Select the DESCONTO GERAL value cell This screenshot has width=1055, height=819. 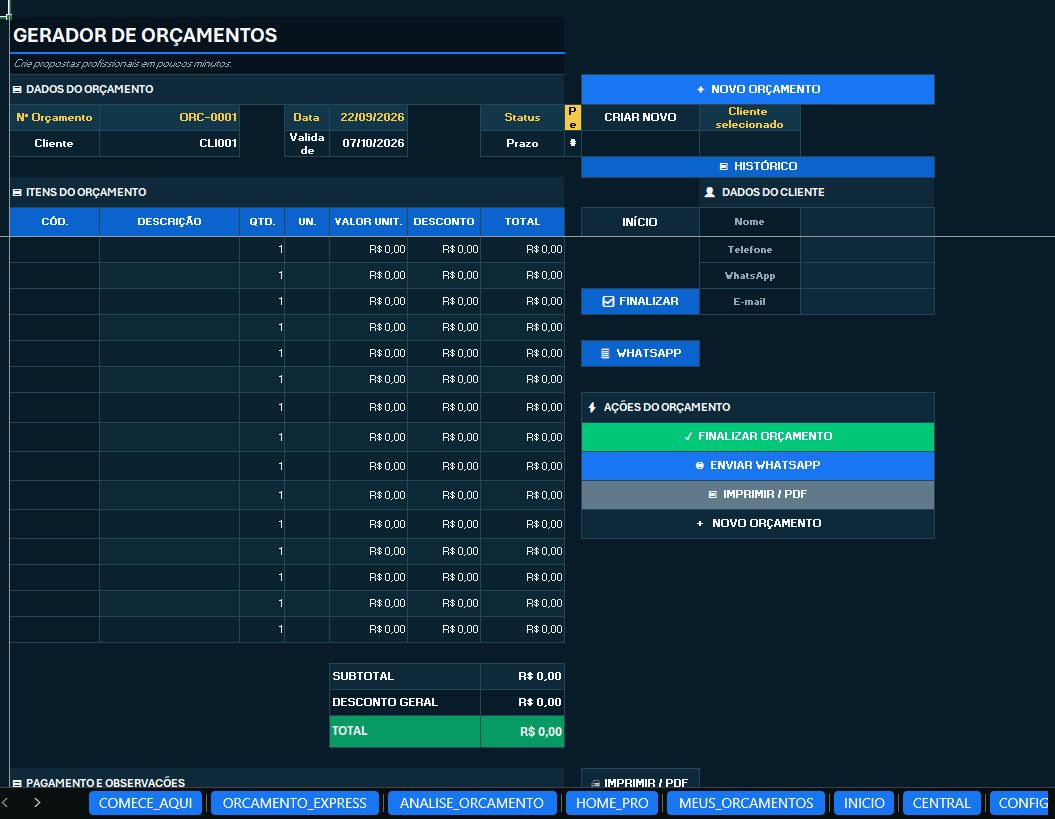[x=523, y=703]
